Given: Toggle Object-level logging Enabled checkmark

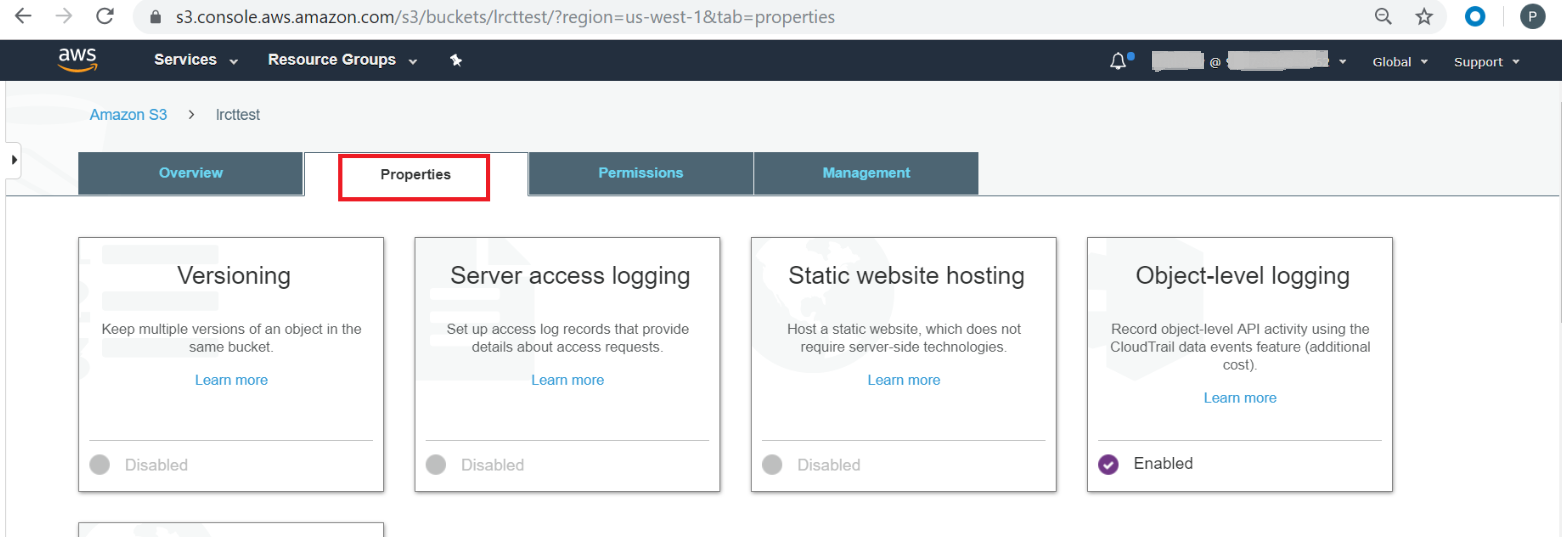Looking at the screenshot, I should pos(1108,464).
